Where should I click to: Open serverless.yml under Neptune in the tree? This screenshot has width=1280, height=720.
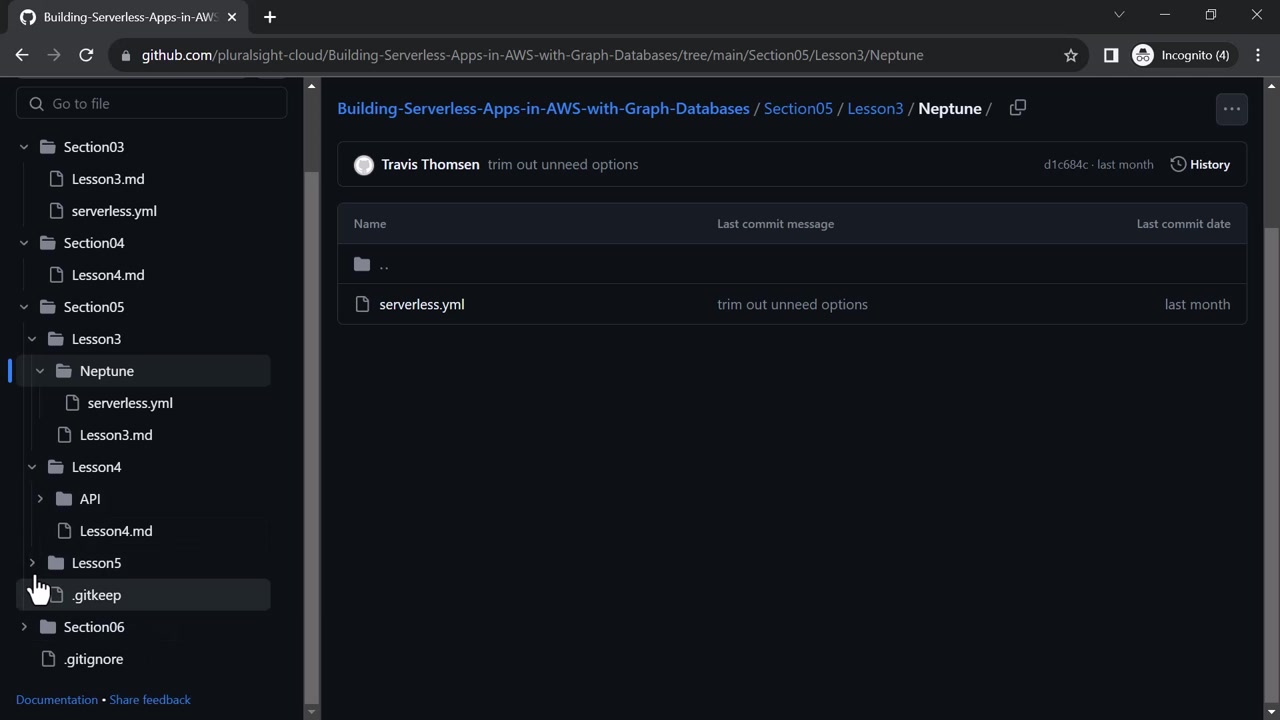pos(130,403)
